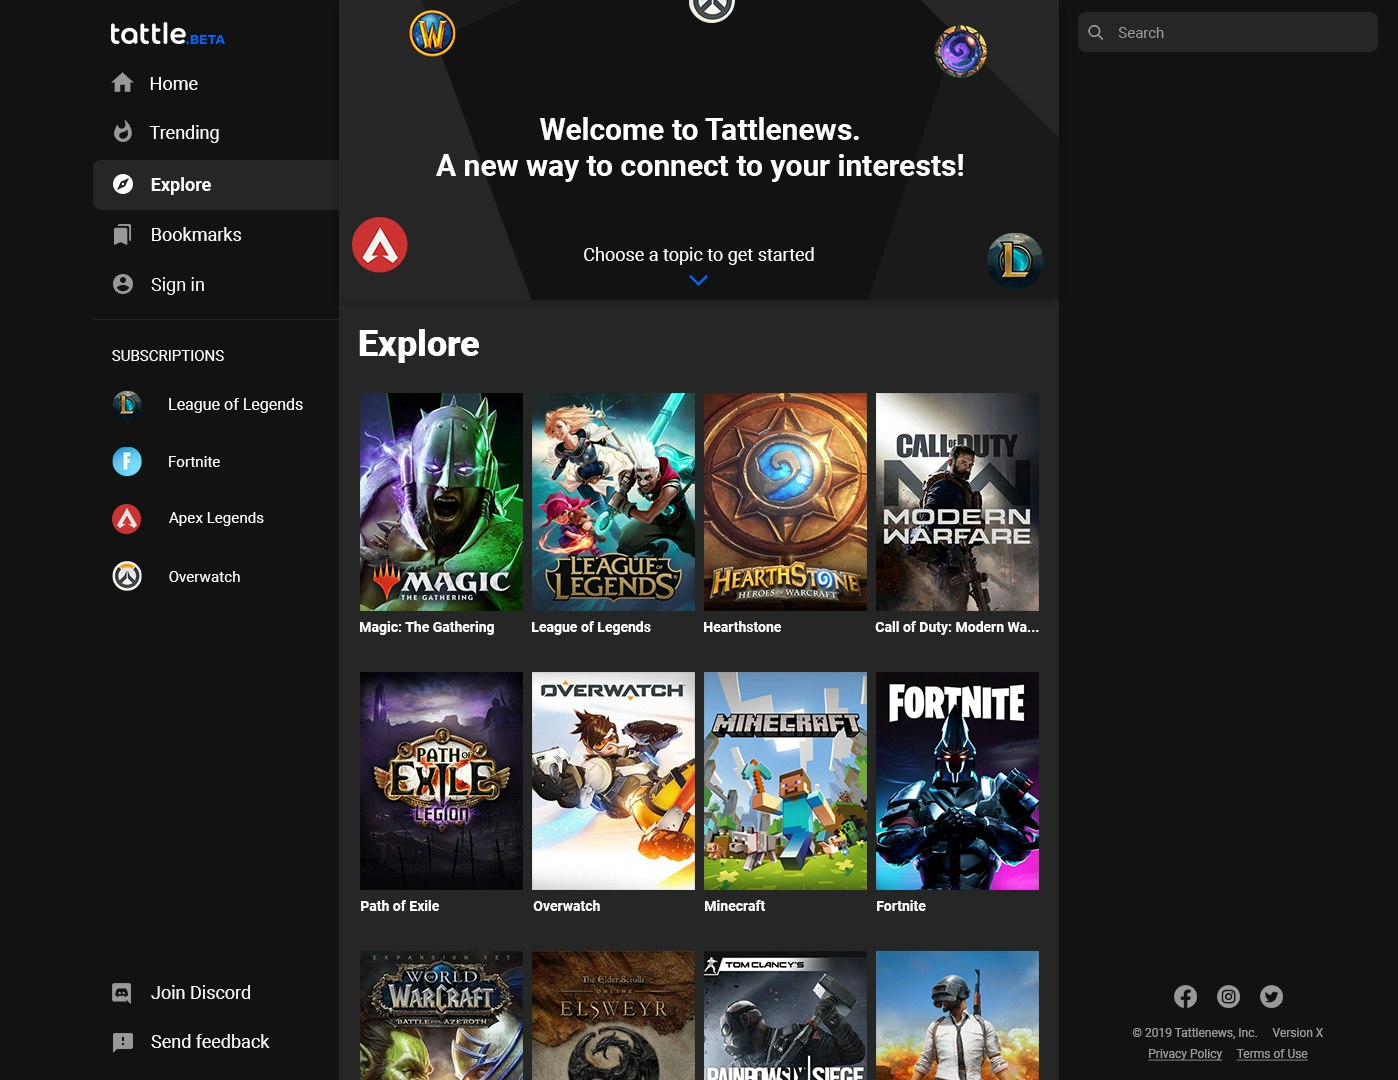This screenshot has height=1080, width=1398.
Task: Click the feedback speech bubble icon
Action: pyautogui.click(x=123, y=1042)
